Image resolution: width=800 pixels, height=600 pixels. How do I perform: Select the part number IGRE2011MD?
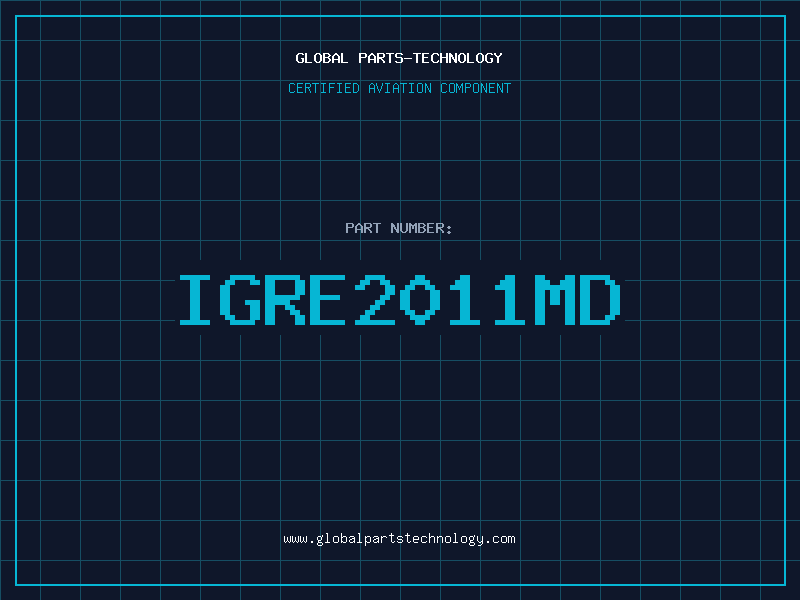399,299
